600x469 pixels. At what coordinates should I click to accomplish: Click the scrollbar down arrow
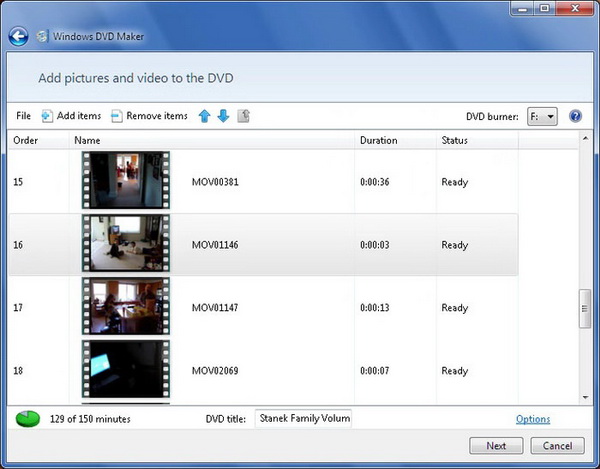(585, 397)
